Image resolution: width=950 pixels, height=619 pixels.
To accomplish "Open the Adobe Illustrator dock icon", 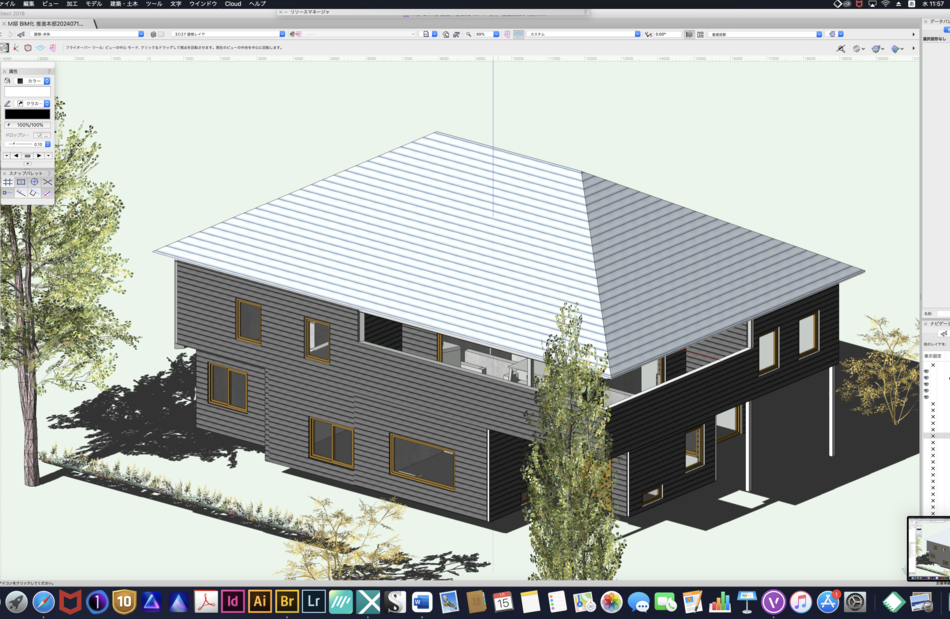I will tap(260, 601).
